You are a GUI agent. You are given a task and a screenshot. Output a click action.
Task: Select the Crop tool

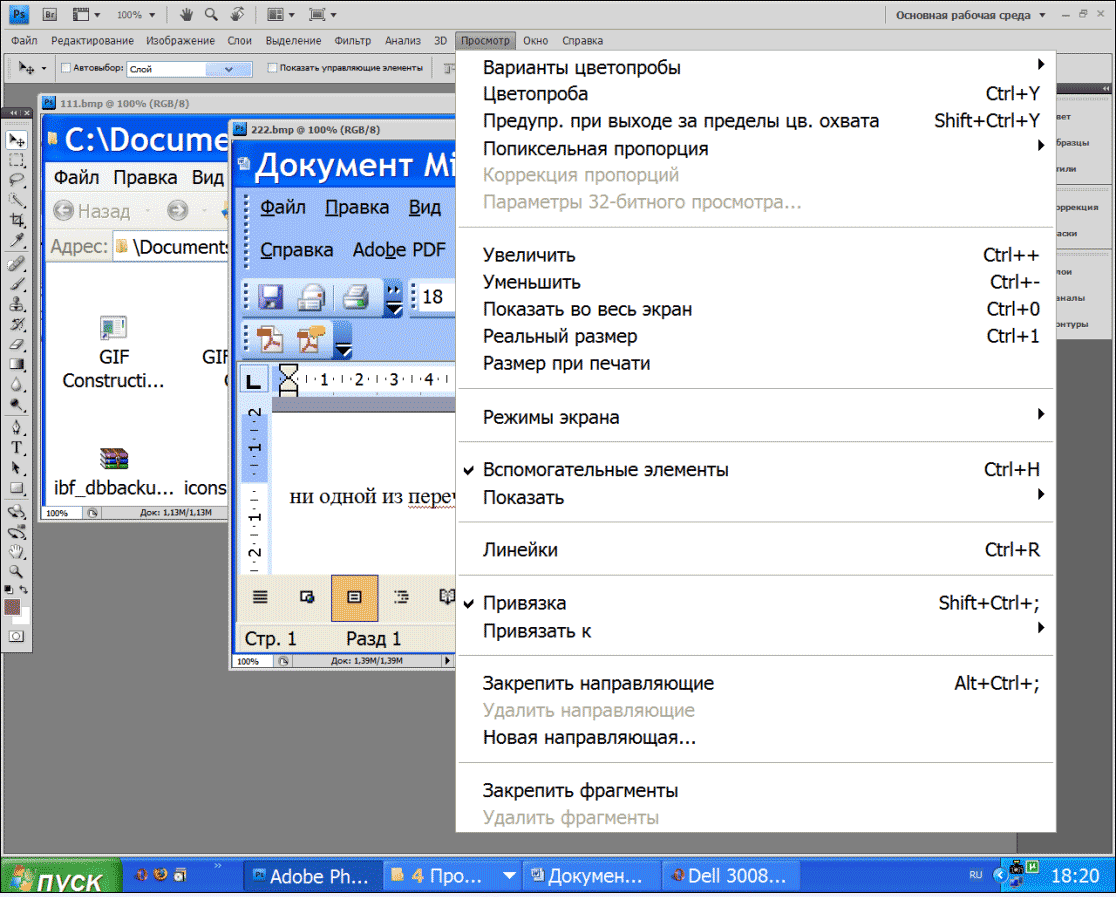click(17, 220)
